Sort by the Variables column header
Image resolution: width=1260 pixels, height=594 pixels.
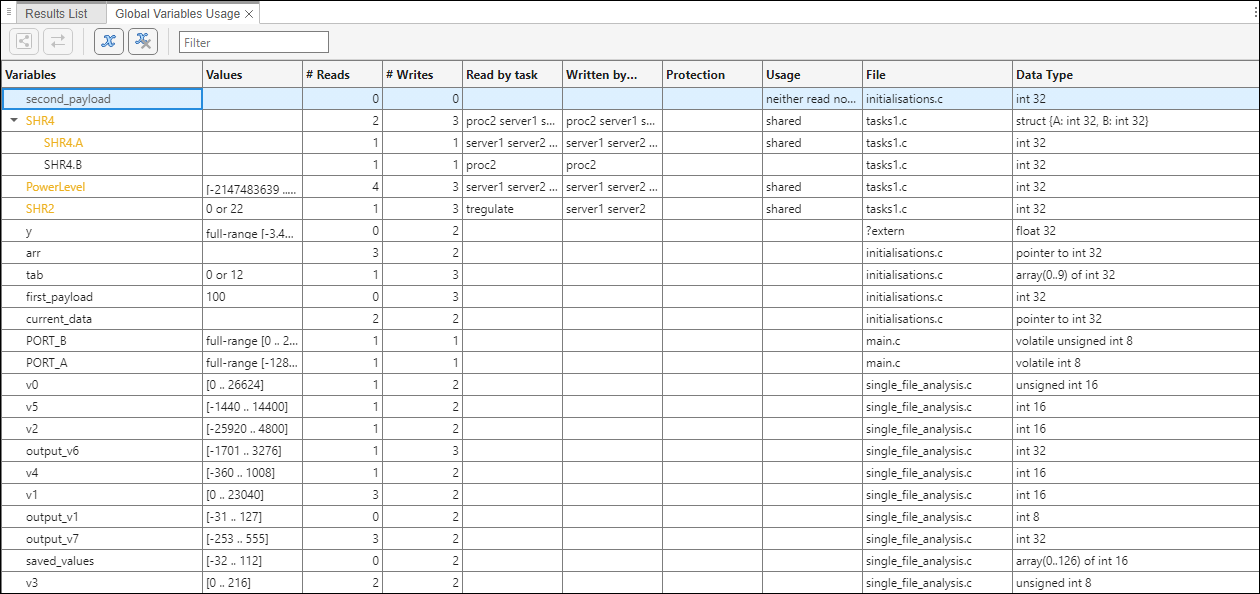pos(102,75)
